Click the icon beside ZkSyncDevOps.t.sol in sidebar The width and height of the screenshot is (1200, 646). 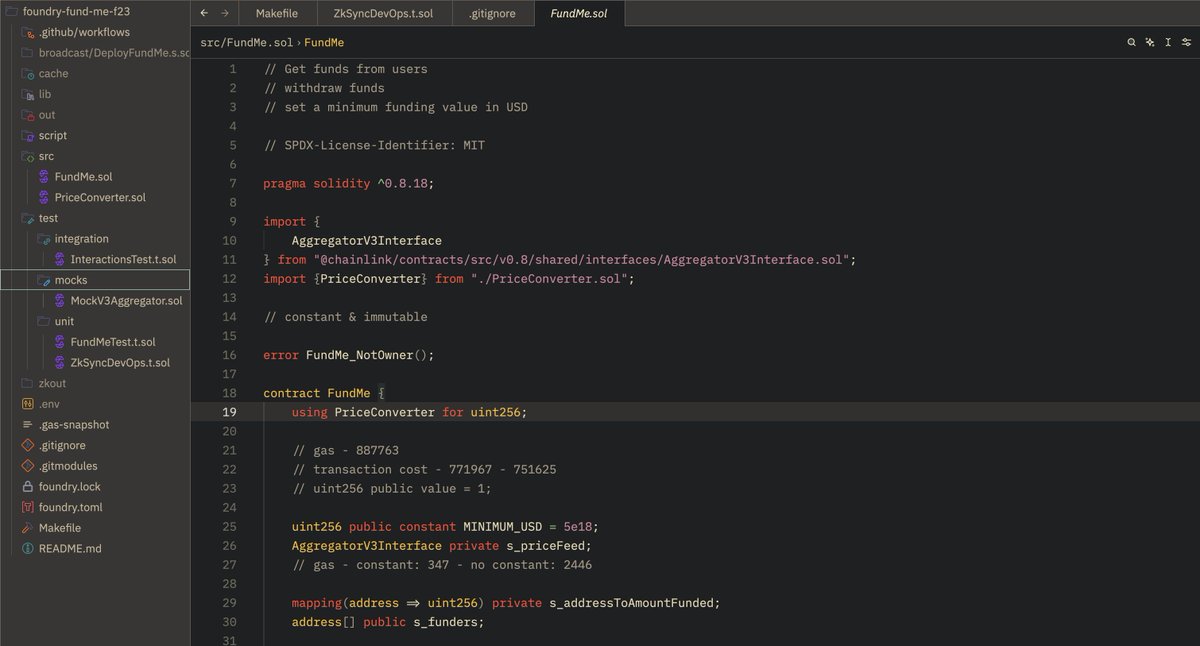pyautogui.click(x=59, y=363)
